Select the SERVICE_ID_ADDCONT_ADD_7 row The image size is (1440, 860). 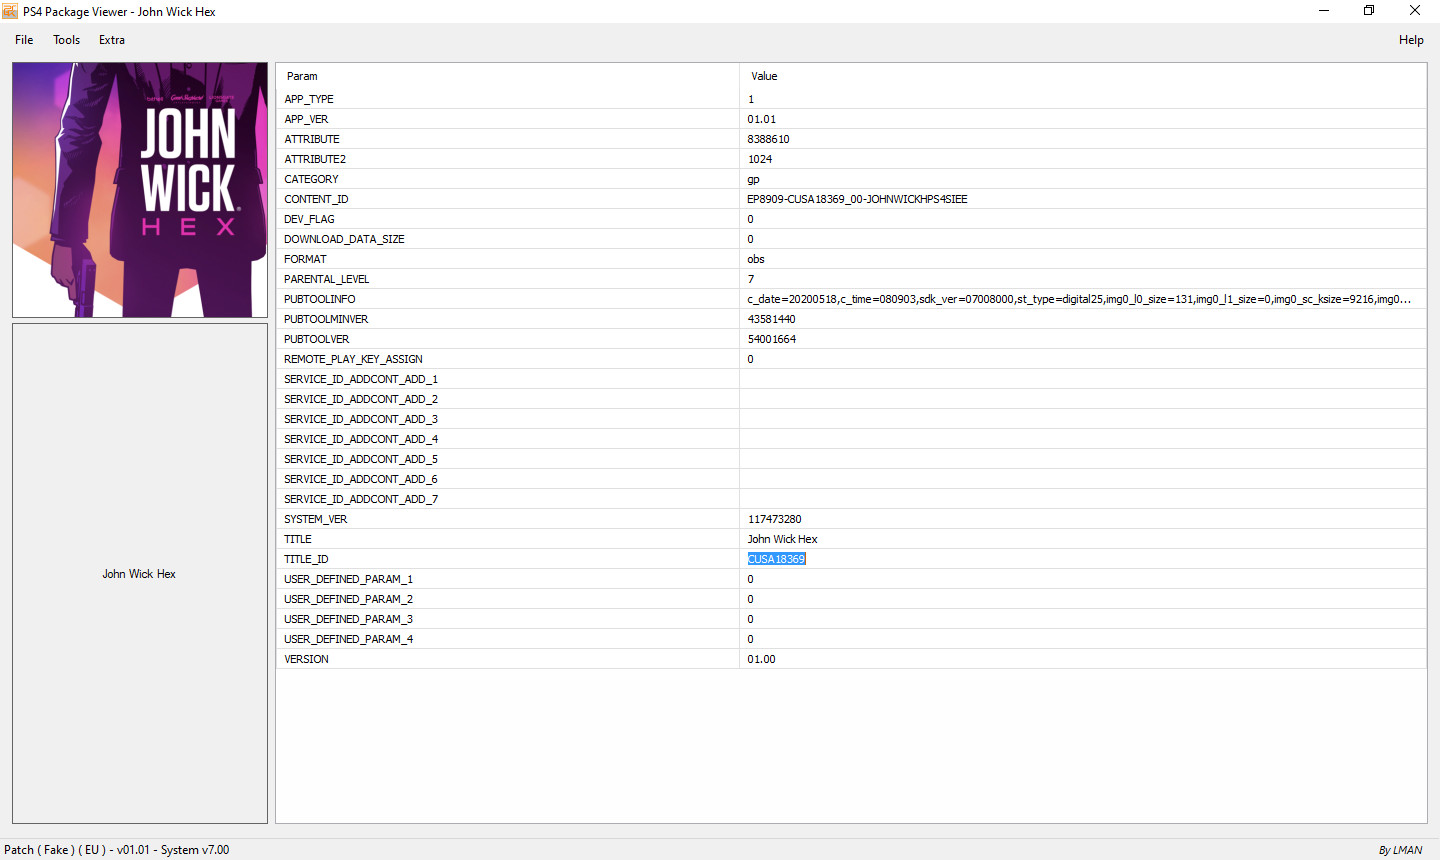851,499
